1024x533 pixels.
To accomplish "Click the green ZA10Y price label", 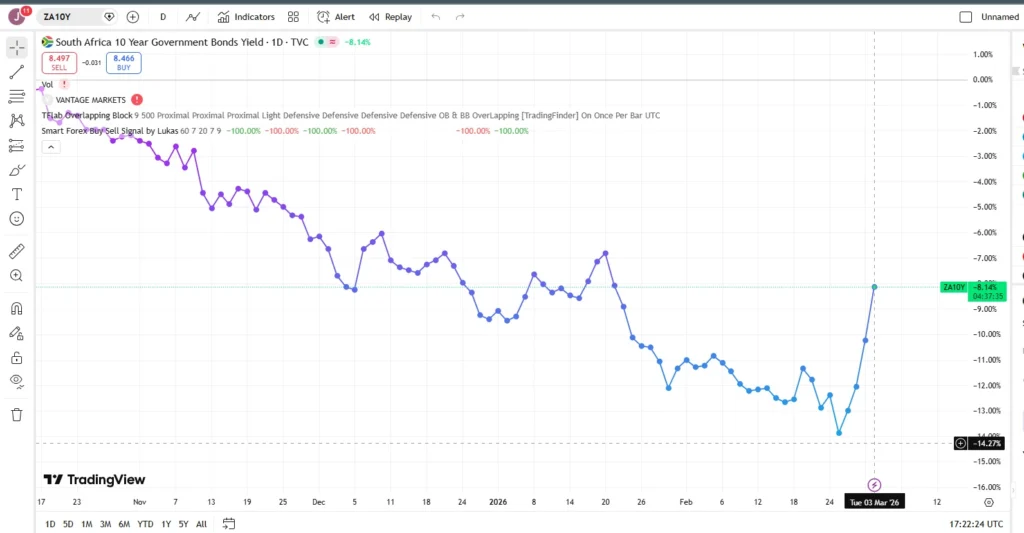I will [x=953, y=287].
